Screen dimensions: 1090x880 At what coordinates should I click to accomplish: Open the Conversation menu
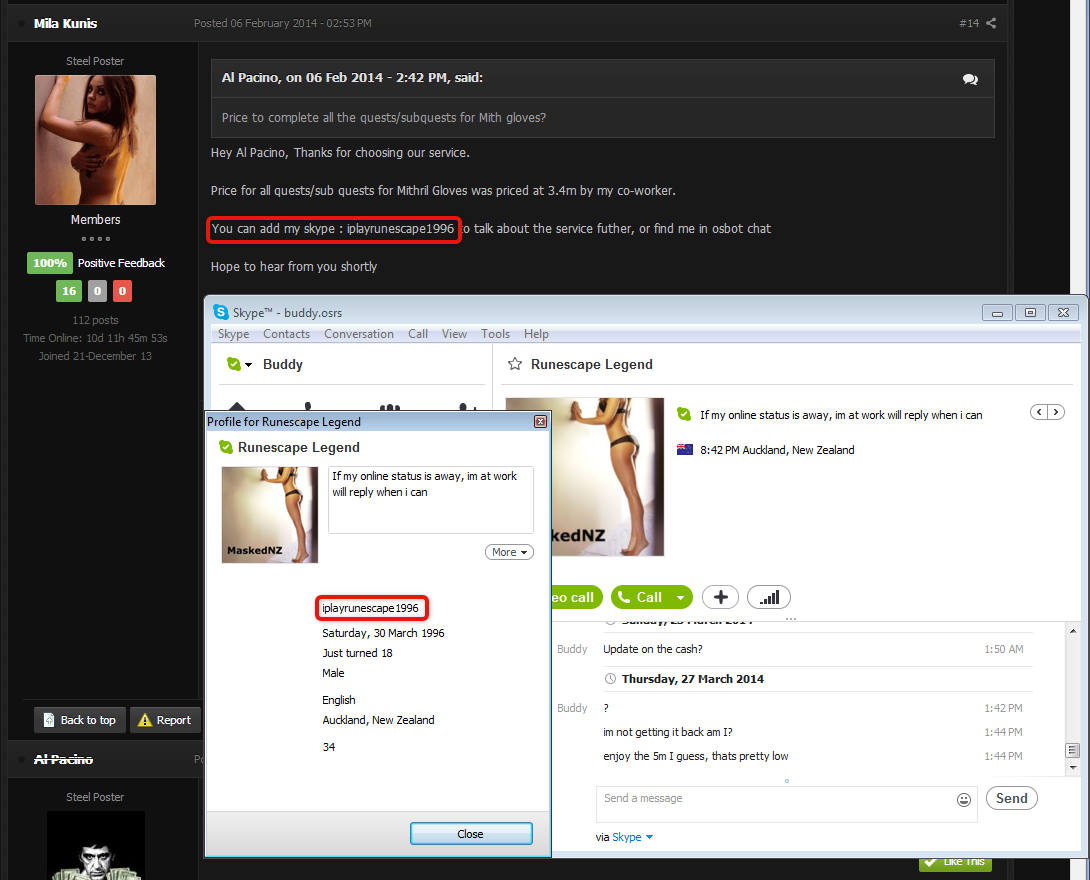[x=359, y=334]
